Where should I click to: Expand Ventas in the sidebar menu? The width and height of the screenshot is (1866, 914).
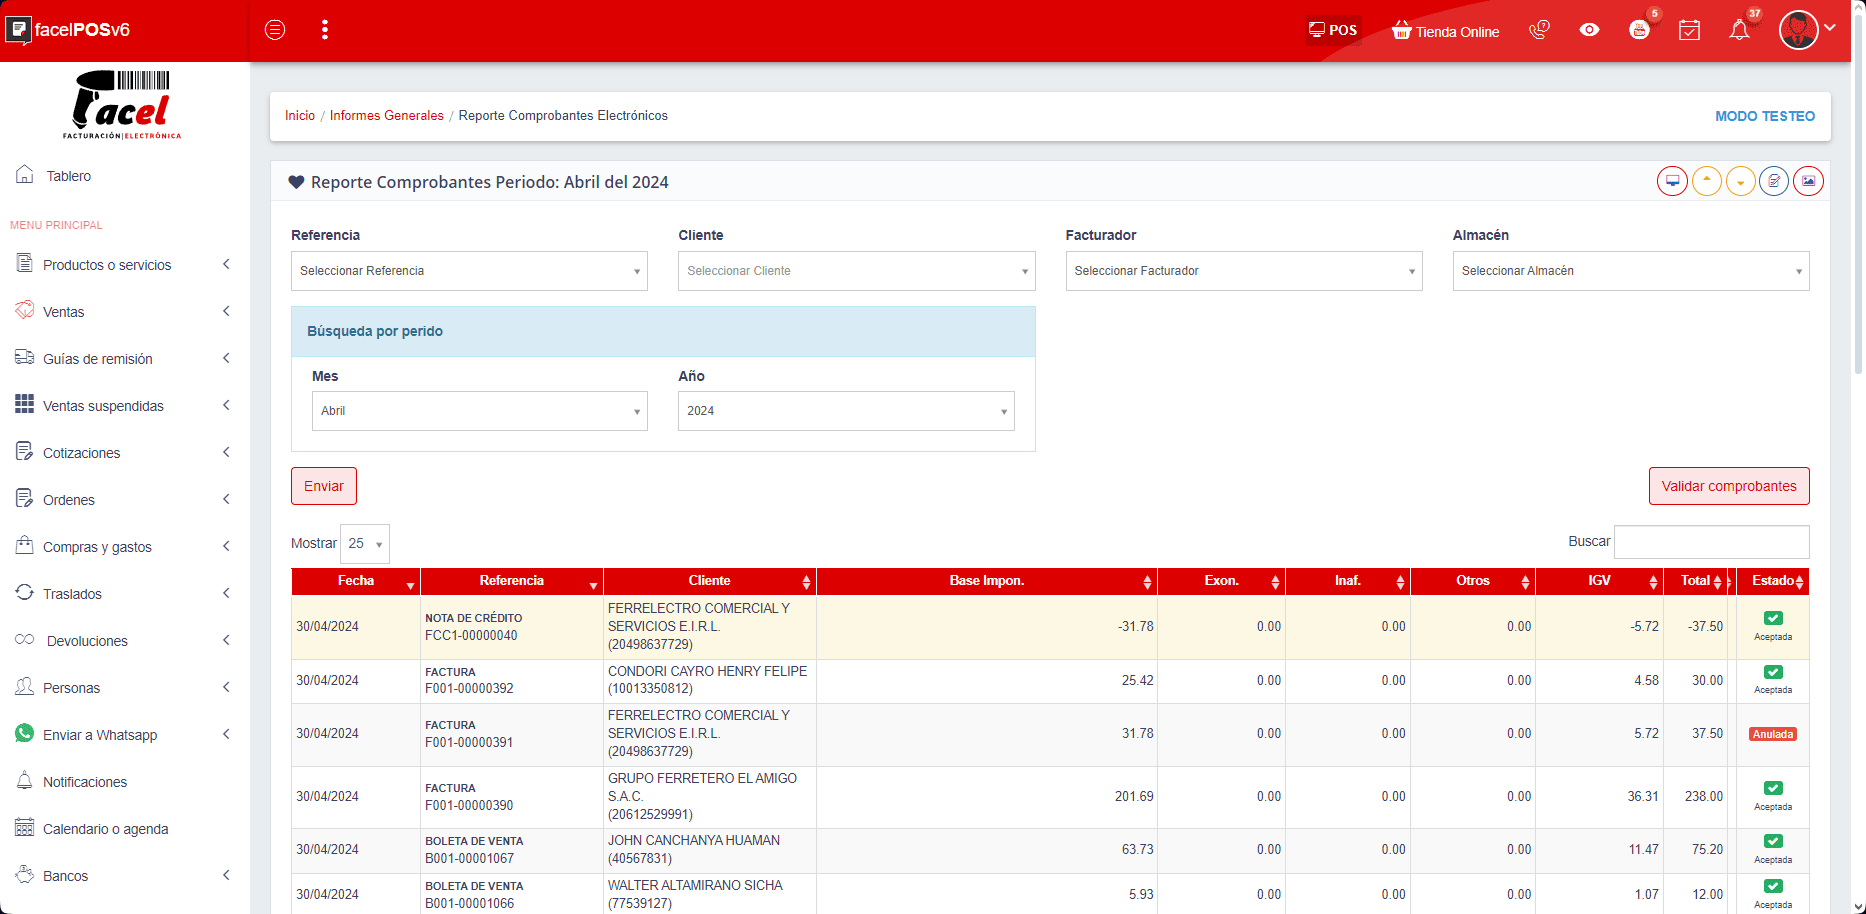(64, 312)
